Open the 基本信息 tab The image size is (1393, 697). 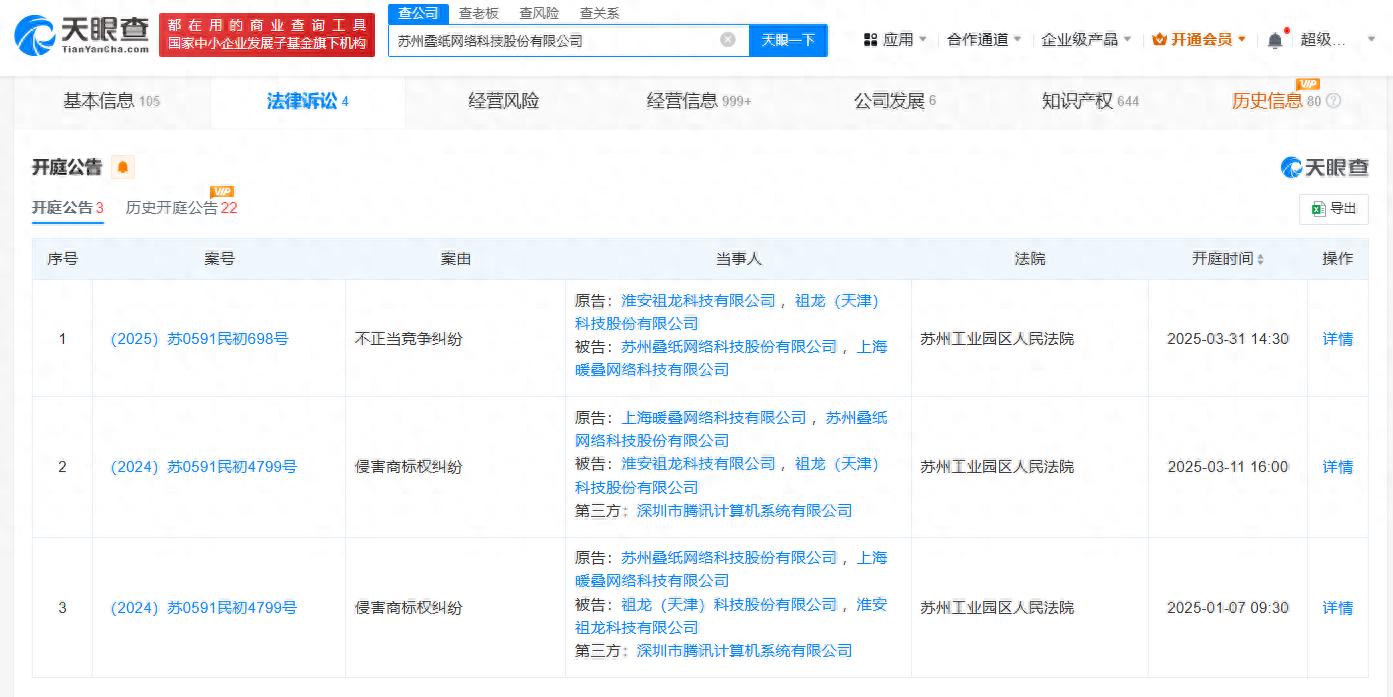(x=111, y=101)
